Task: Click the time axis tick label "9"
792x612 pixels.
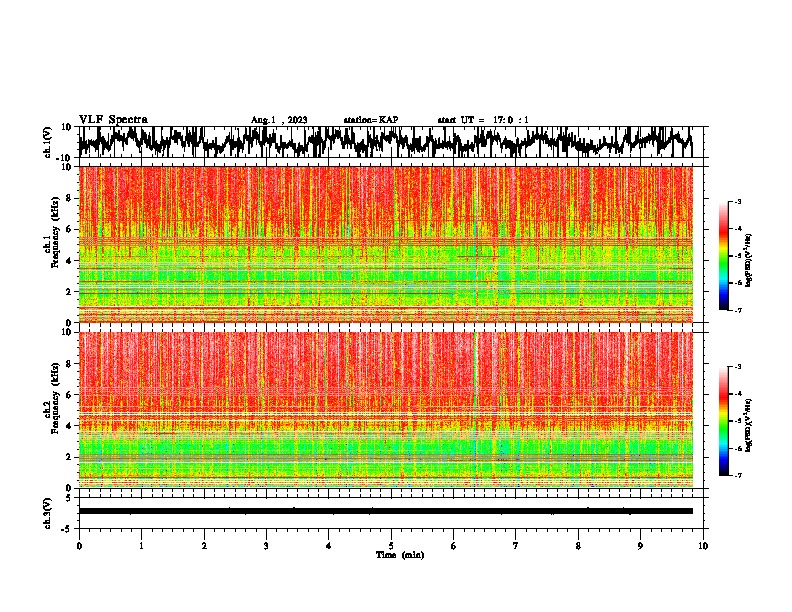Action: [x=640, y=546]
